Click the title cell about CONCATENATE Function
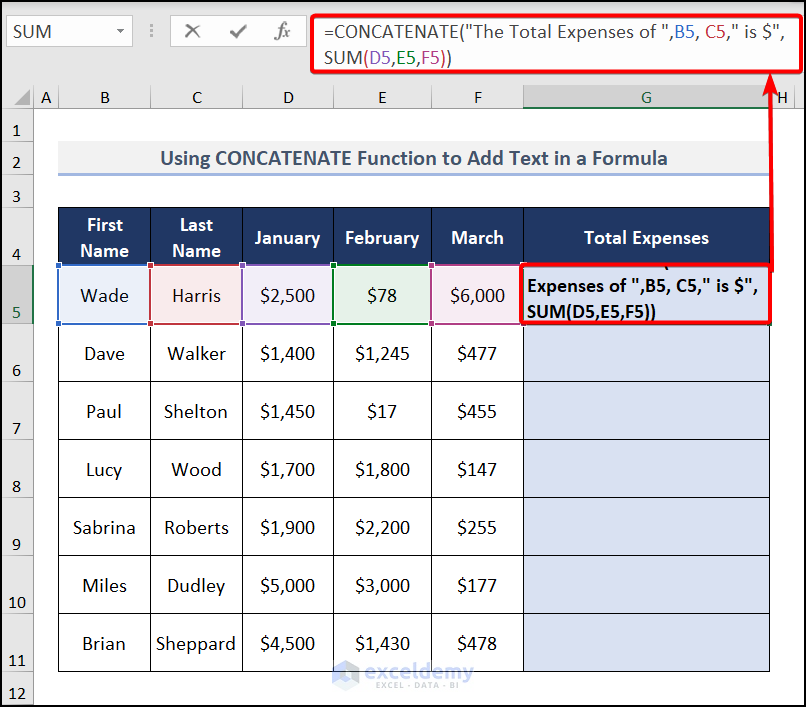 click(414, 158)
